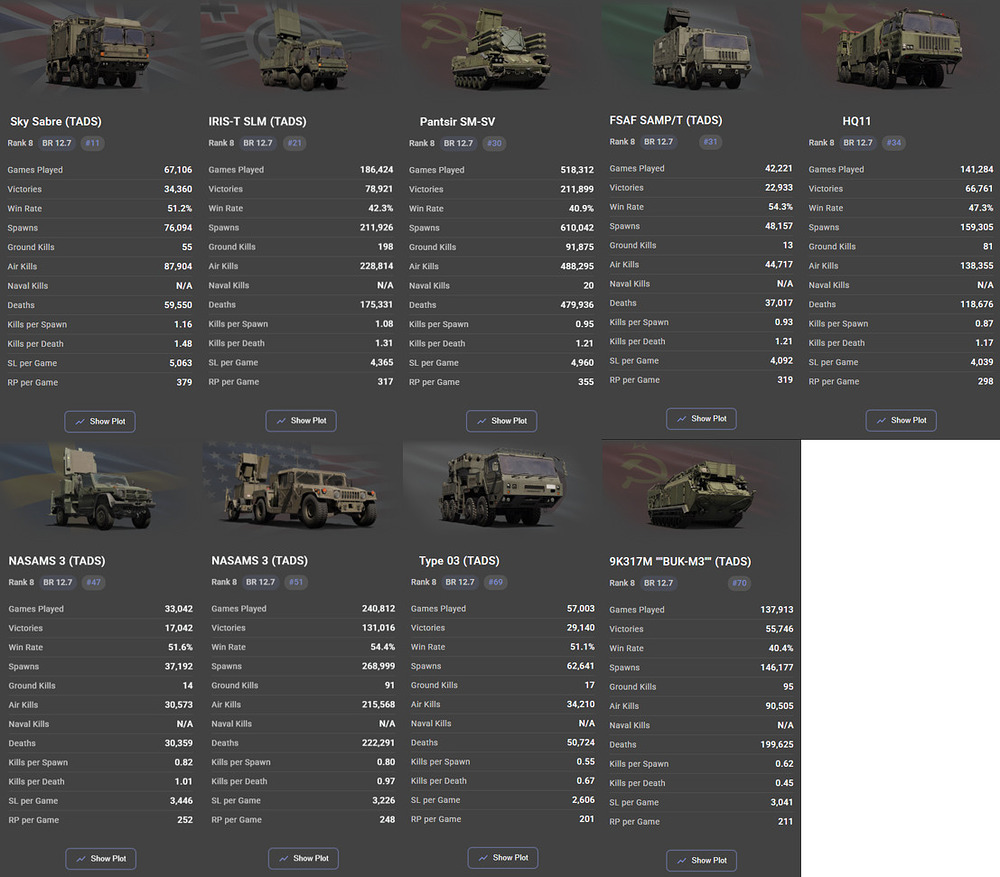Click the HQ11 vehicle image
The image size is (1000, 877).
899,48
